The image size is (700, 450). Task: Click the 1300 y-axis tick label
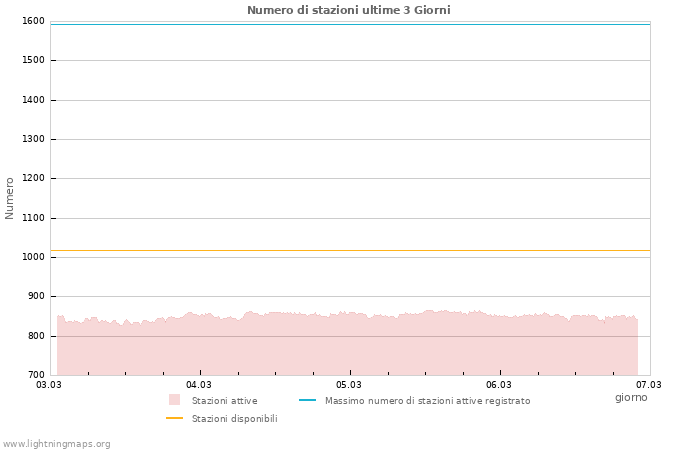[33, 139]
